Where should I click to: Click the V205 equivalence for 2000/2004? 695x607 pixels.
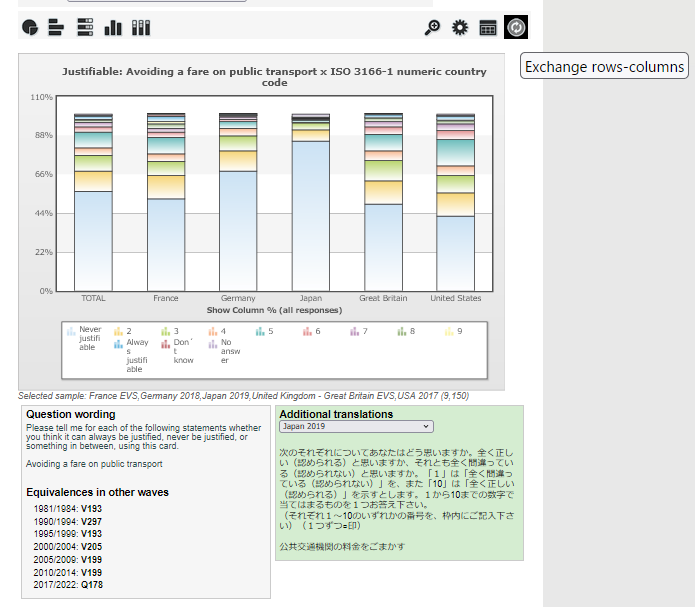click(91, 547)
